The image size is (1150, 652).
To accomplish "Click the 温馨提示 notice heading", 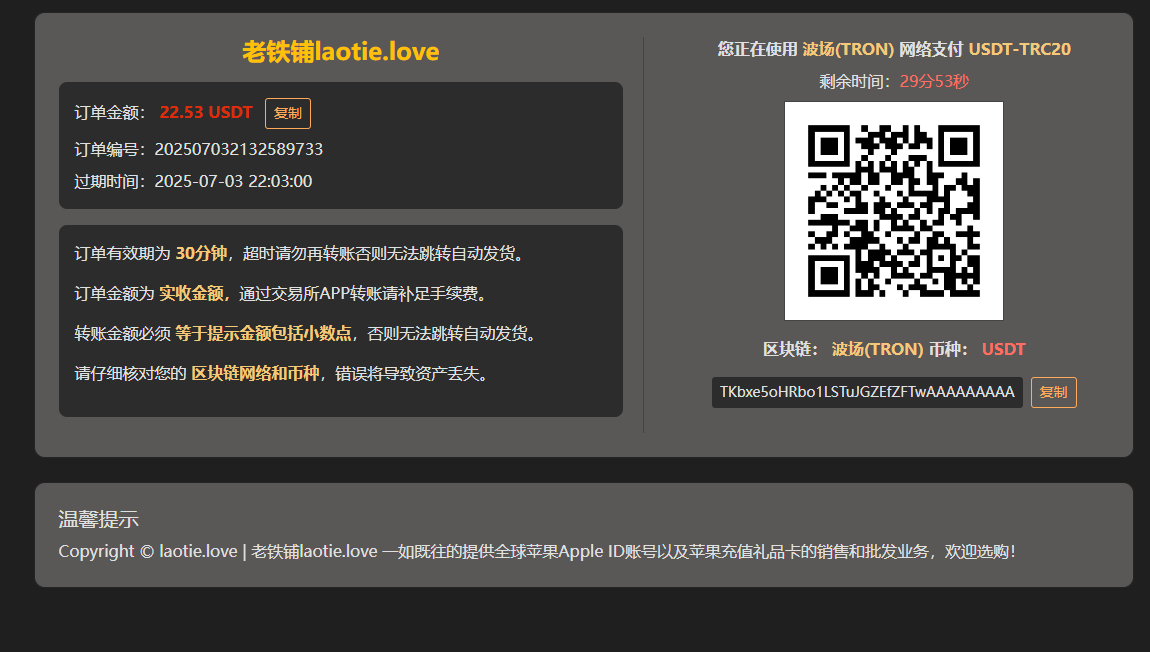I will 98,519.
